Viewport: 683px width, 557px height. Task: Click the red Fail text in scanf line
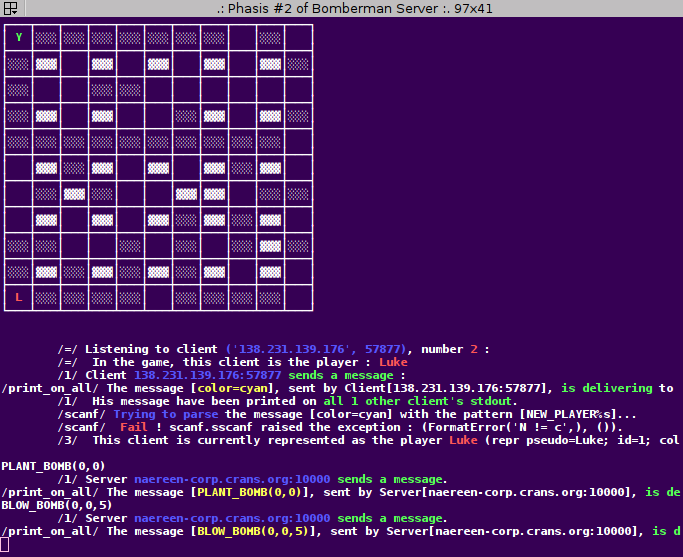(134, 427)
